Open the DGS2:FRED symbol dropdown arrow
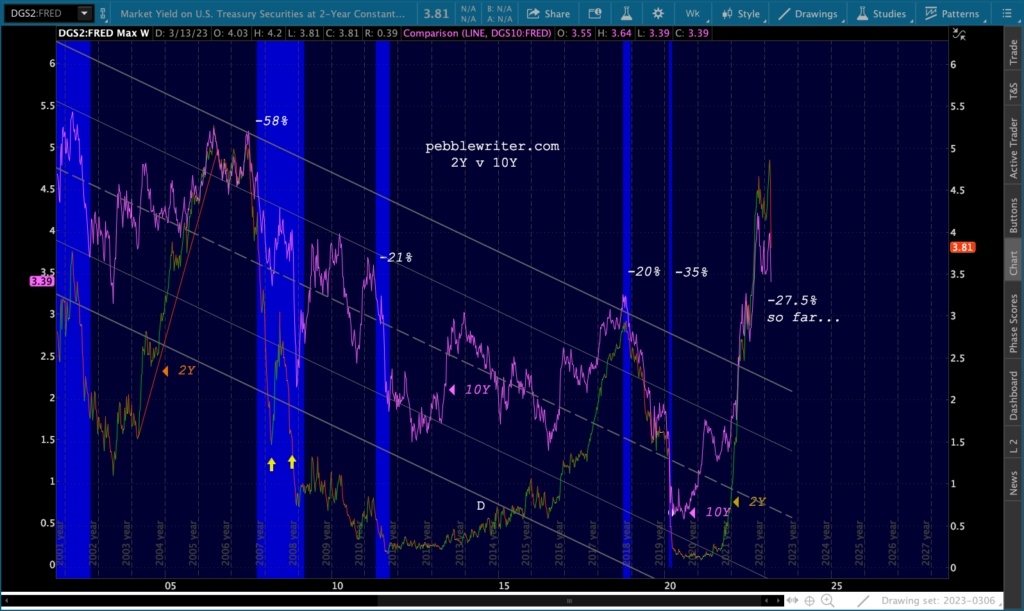 point(84,13)
